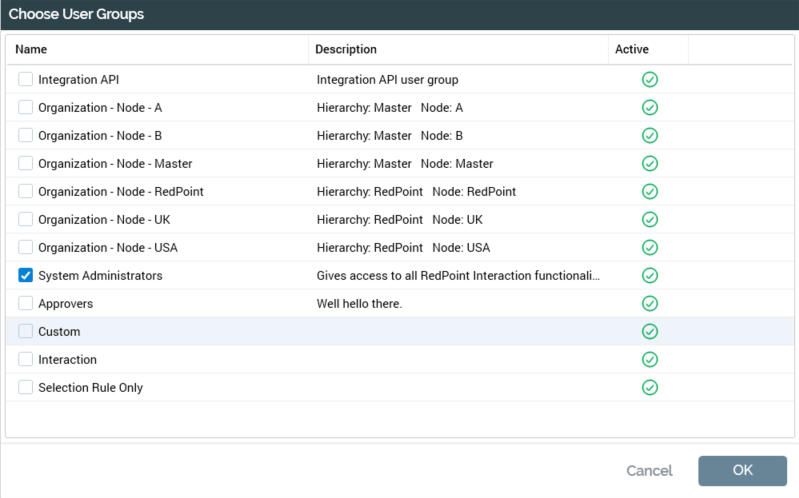Select the Organization - Node - RedPoint row description

point(416,192)
